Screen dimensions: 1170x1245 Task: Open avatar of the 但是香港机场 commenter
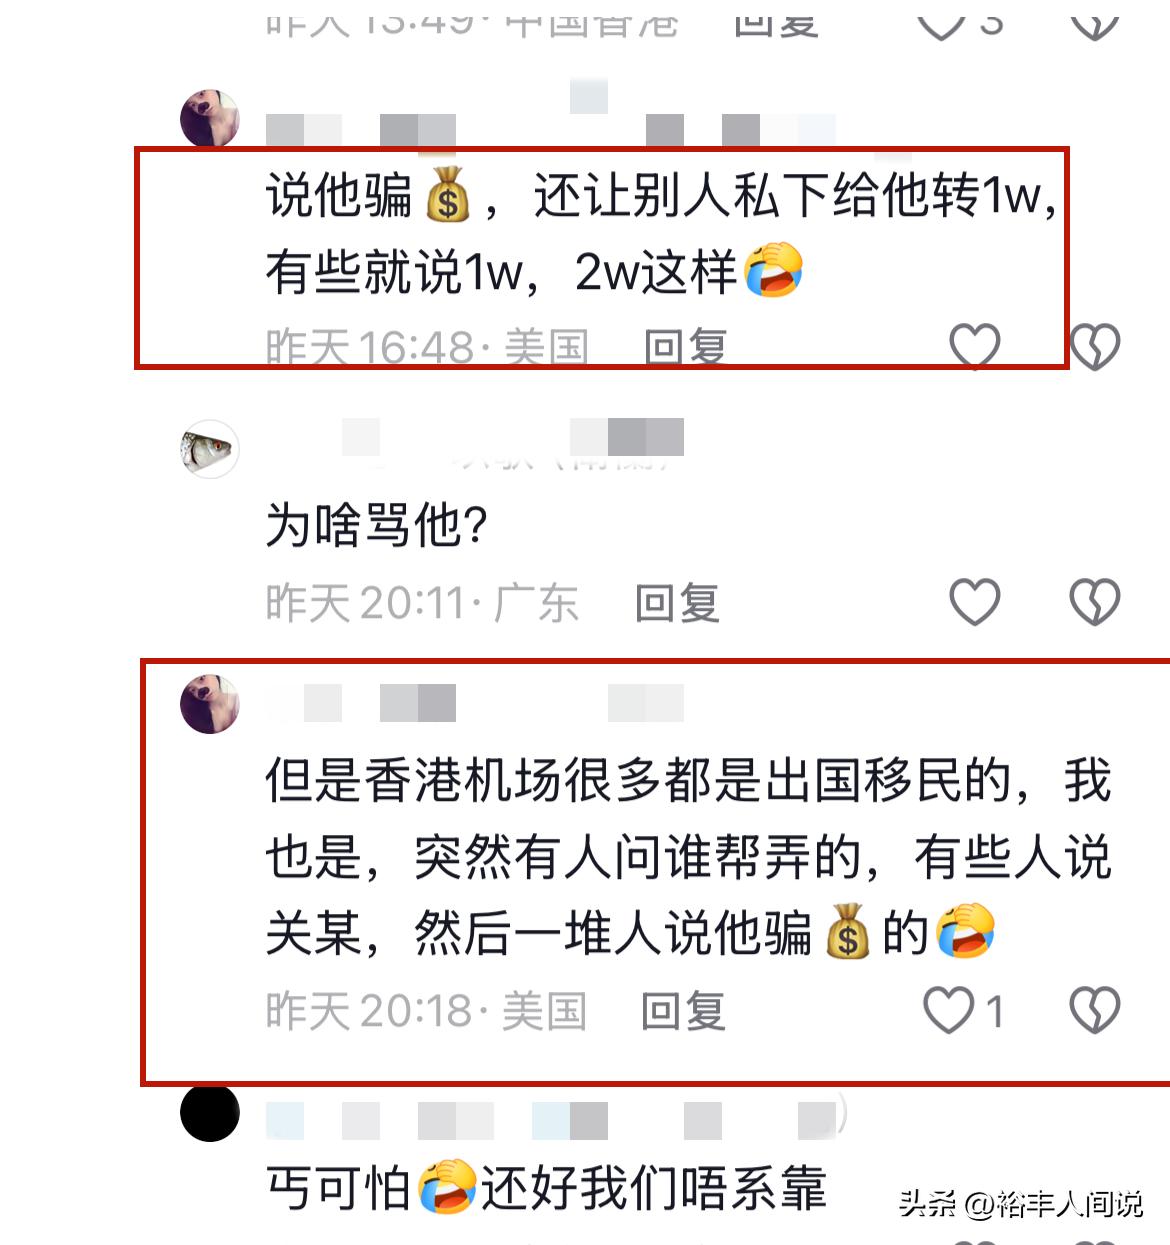tap(210, 704)
